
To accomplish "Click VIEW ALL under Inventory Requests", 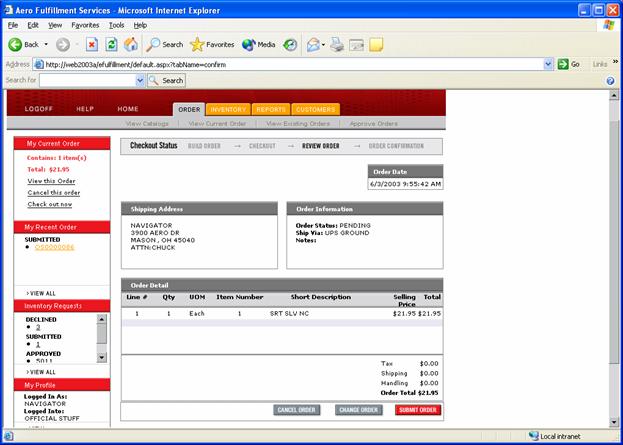I will tap(41, 372).
